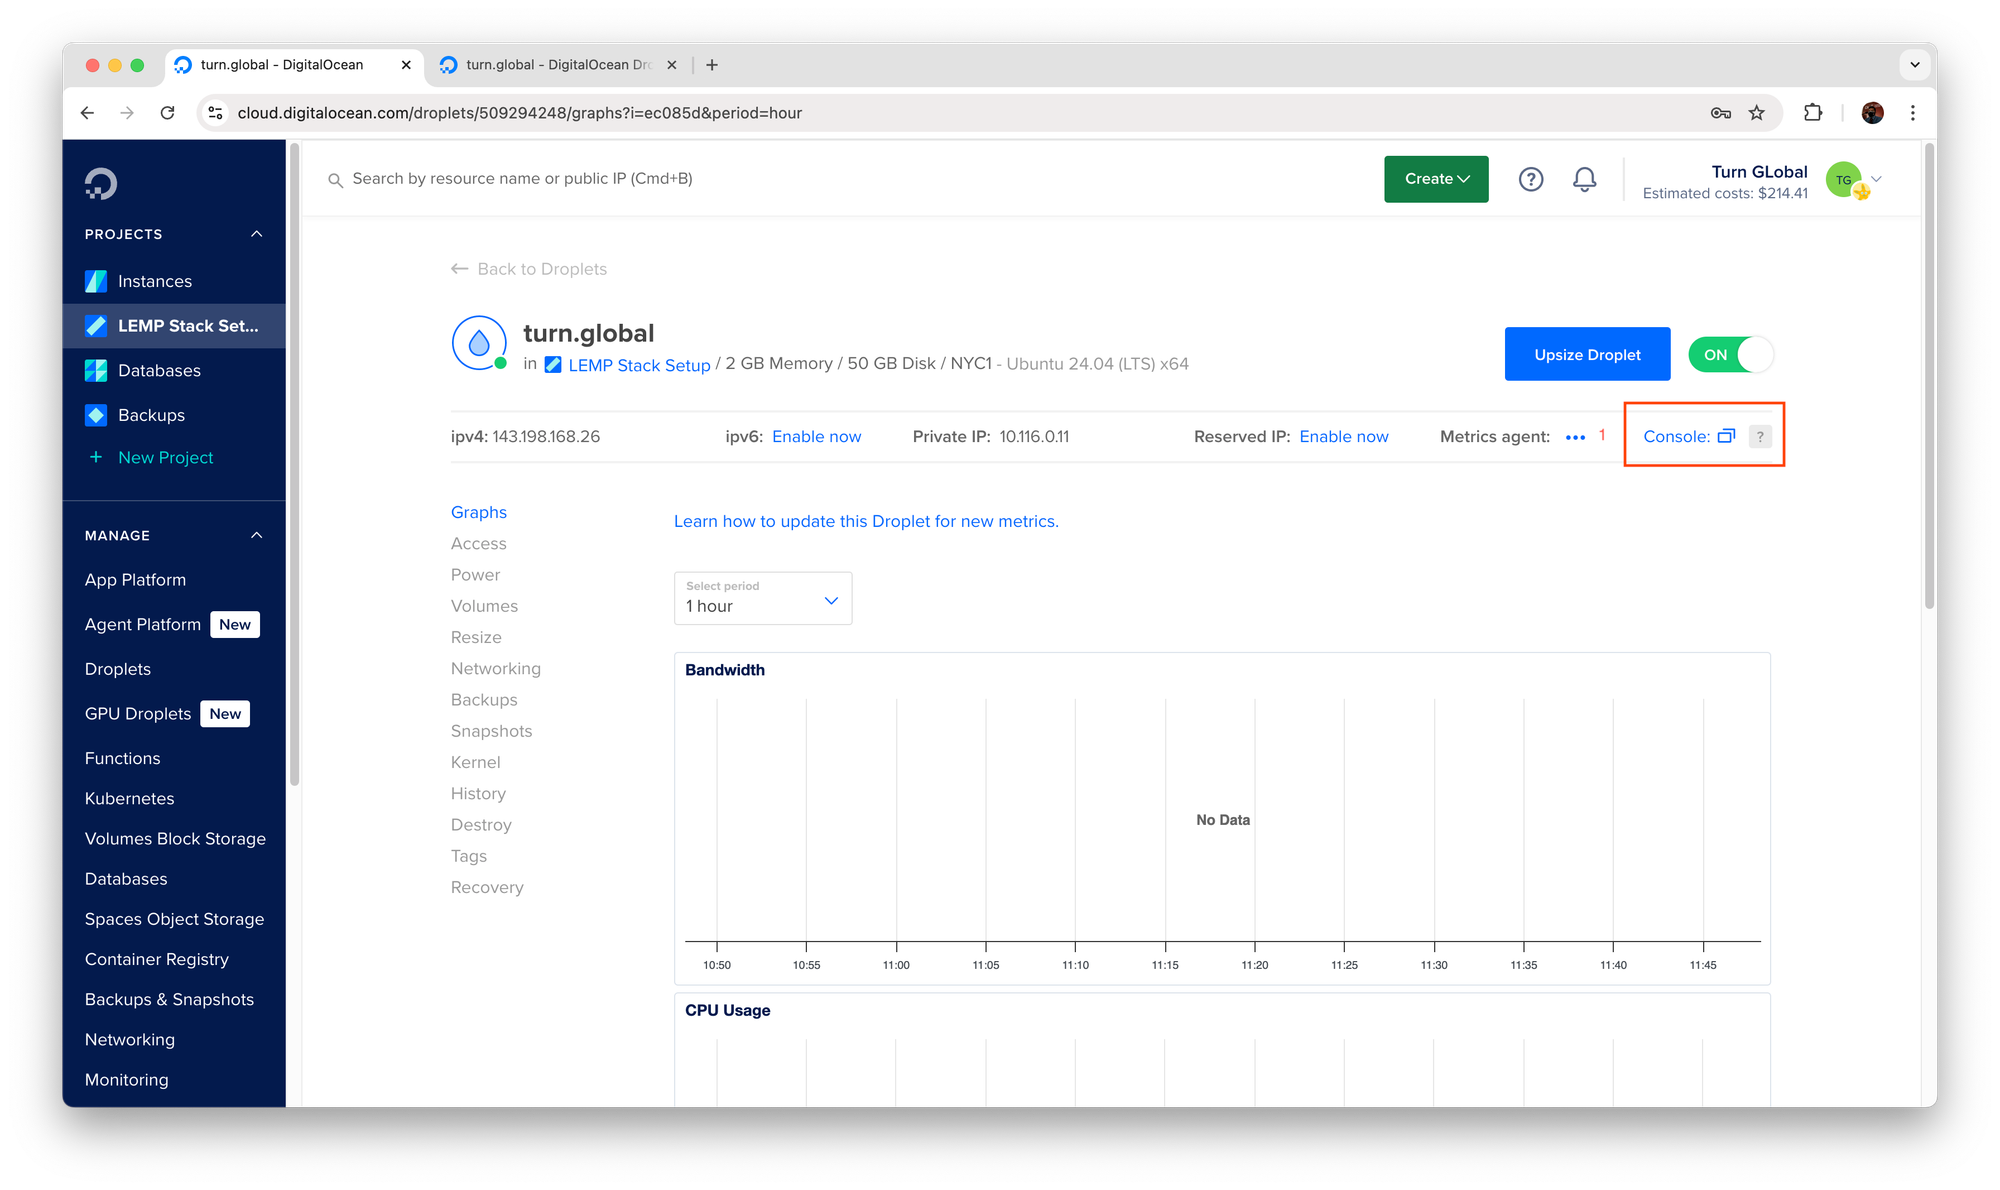Click Enable now for Reserved IP
The width and height of the screenshot is (2000, 1190).
click(x=1344, y=437)
